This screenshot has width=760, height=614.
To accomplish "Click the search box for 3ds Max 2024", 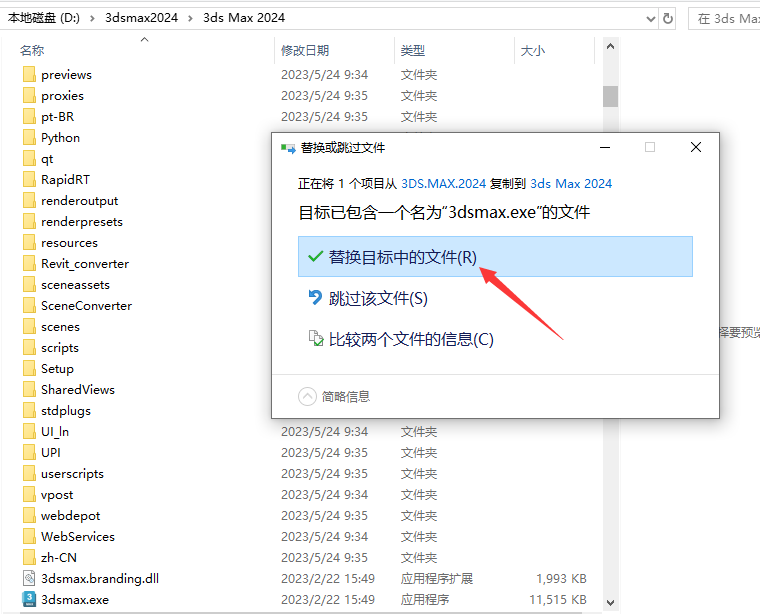I will coord(724,19).
